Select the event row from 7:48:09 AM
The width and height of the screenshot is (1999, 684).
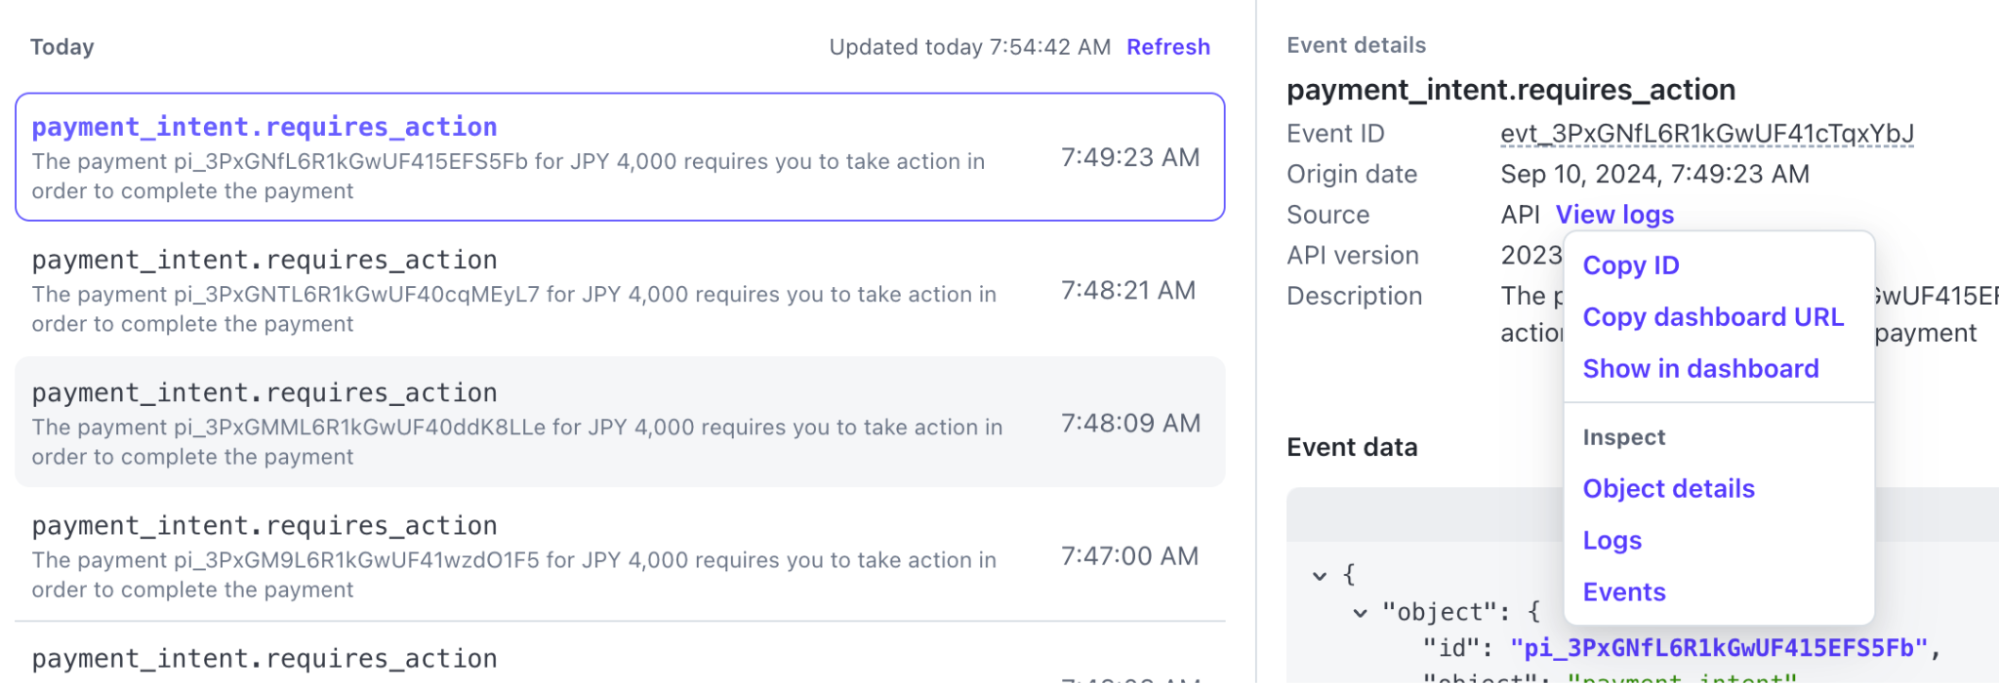click(619, 423)
